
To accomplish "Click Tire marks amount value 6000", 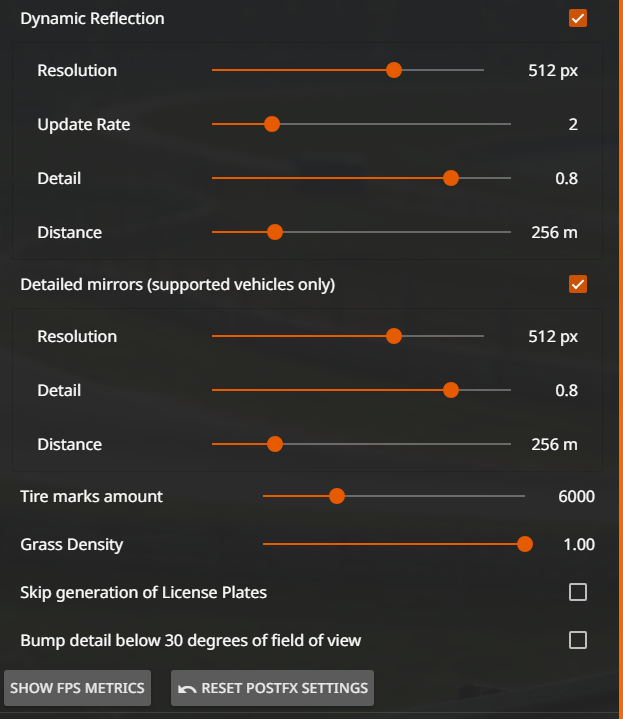I will (576, 497).
